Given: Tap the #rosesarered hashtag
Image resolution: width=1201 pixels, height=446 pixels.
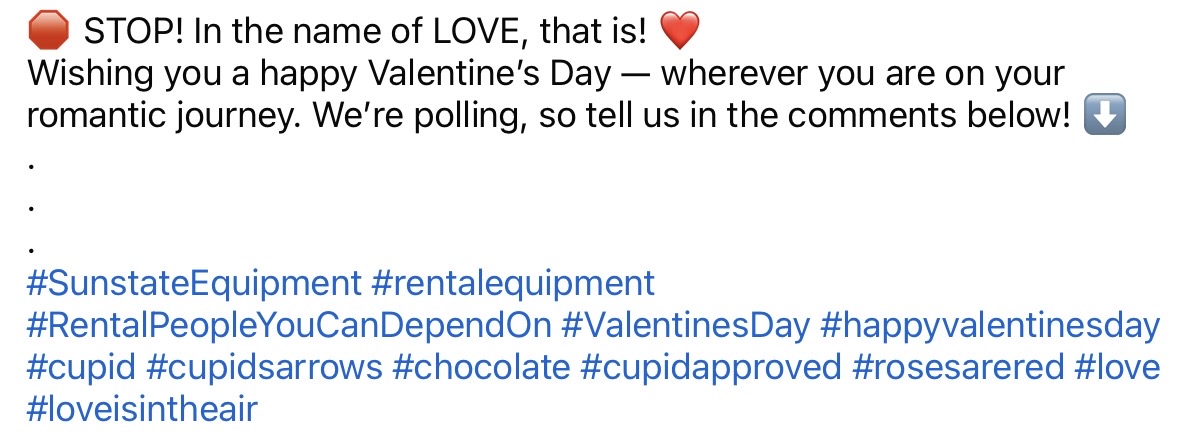Looking at the screenshot, I should pos(957,368).
